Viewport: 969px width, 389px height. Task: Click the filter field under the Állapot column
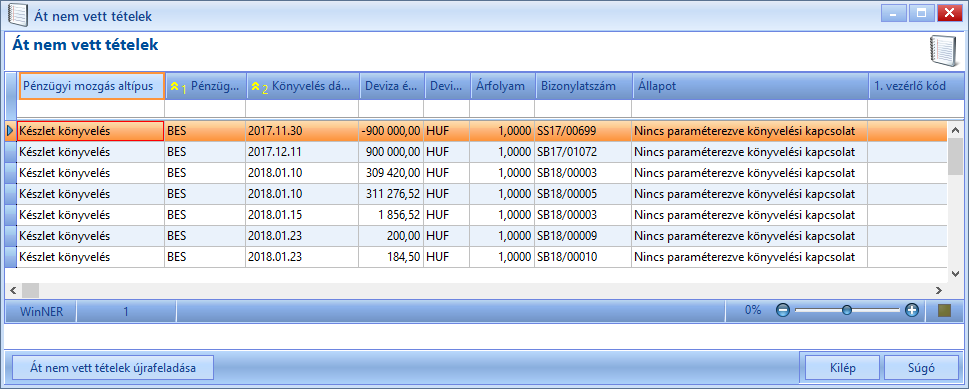coord(749,109)
